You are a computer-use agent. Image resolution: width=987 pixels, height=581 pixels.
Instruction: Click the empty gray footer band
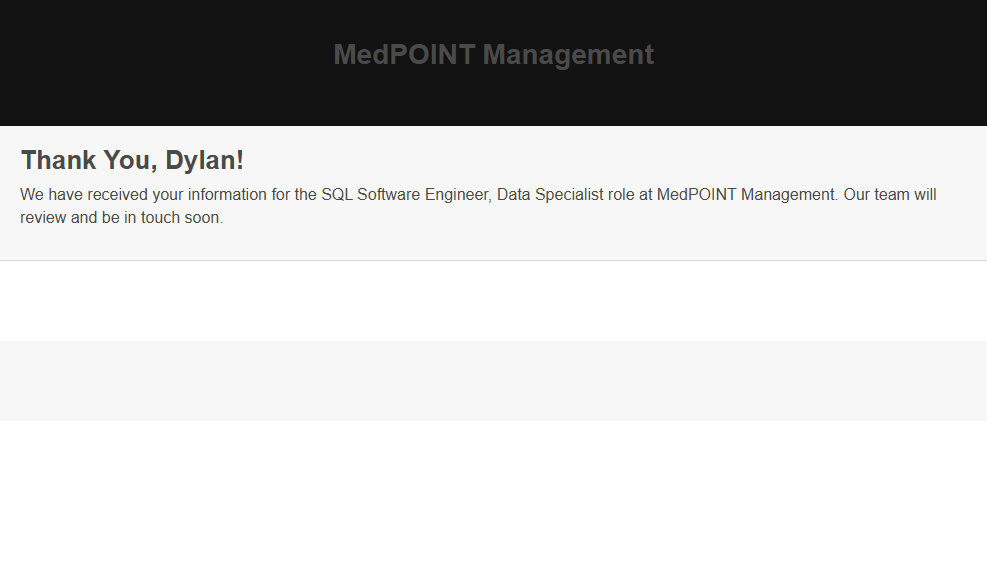click(x=493, y=381)
